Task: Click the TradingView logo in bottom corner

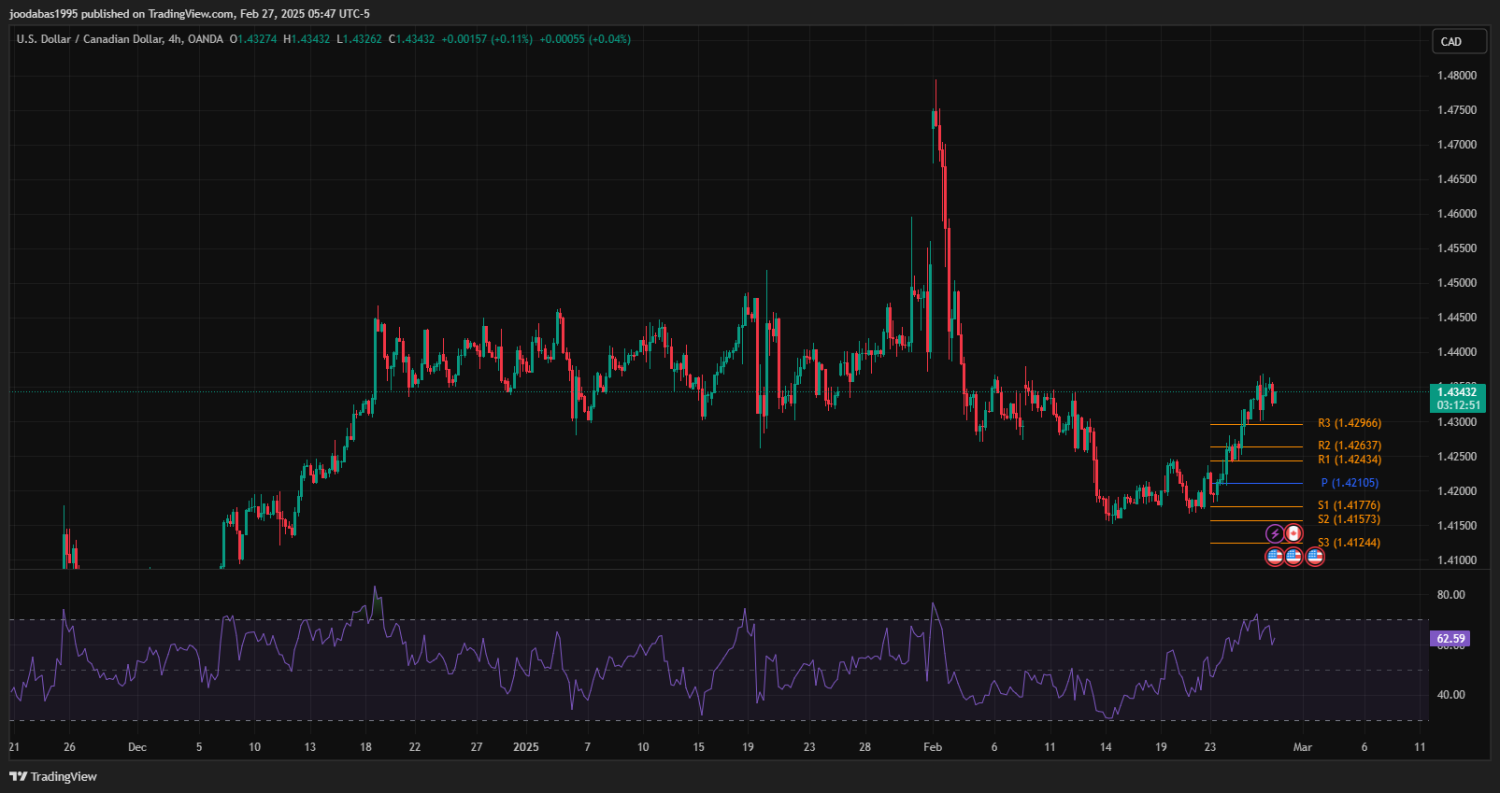Action: [53, 777]
